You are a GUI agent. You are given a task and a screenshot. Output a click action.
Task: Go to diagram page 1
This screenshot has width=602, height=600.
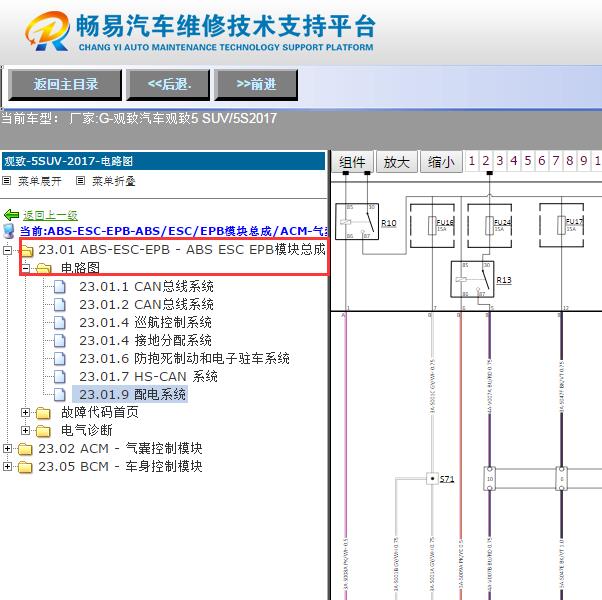pos(472,160)
